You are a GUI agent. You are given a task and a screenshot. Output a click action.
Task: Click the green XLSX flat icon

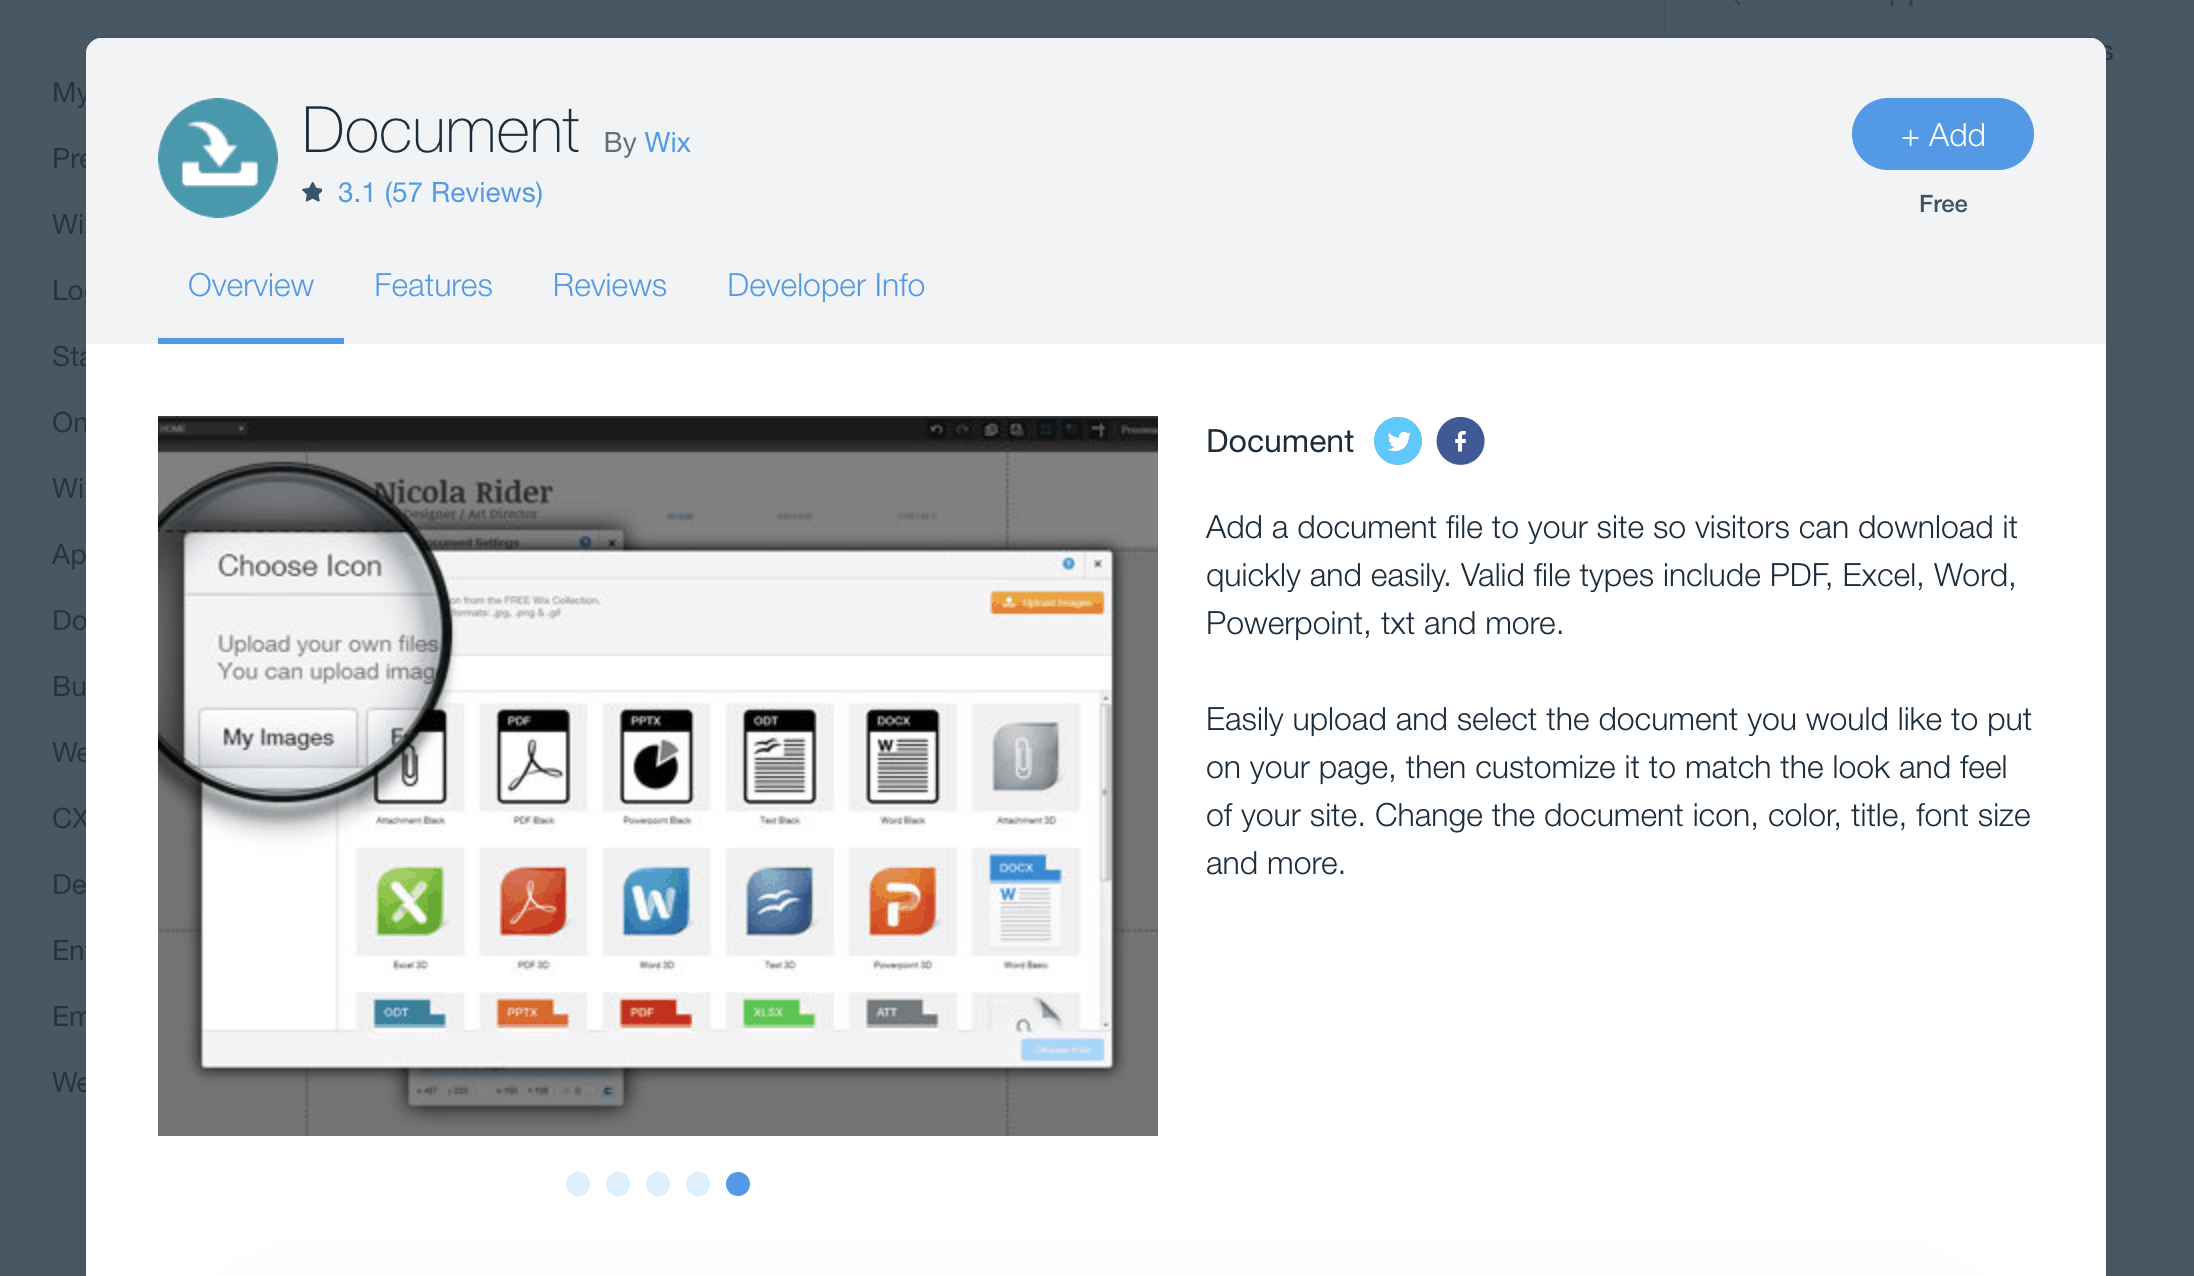(779, 1012)
